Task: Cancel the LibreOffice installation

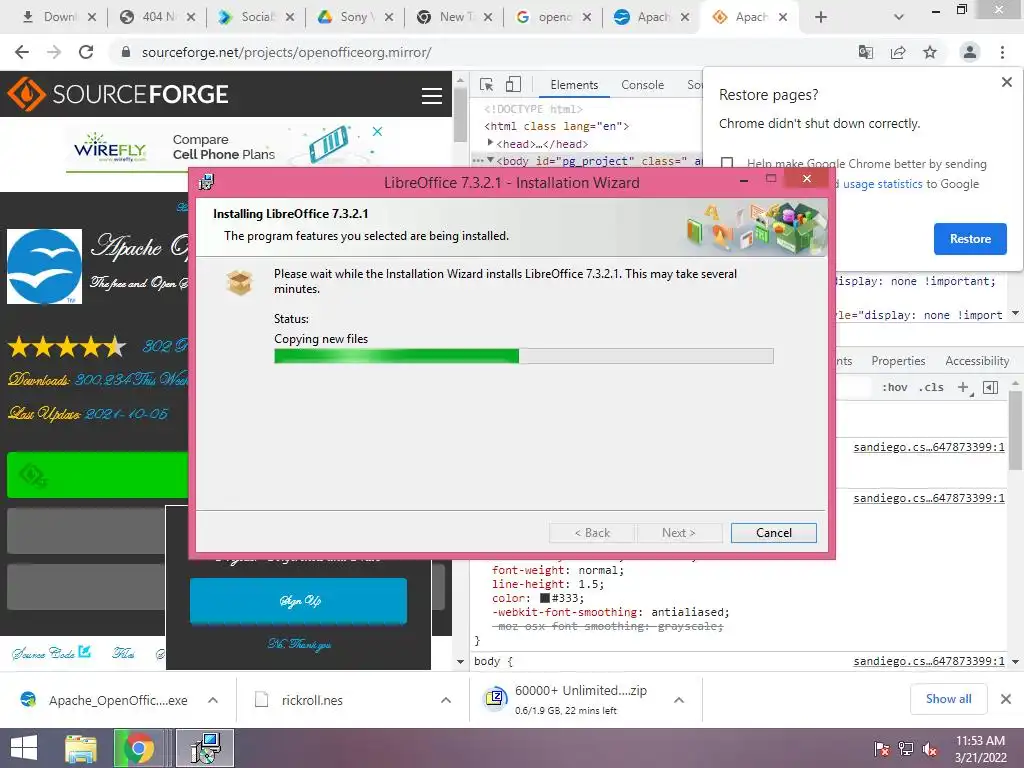Action: point(773,533)
